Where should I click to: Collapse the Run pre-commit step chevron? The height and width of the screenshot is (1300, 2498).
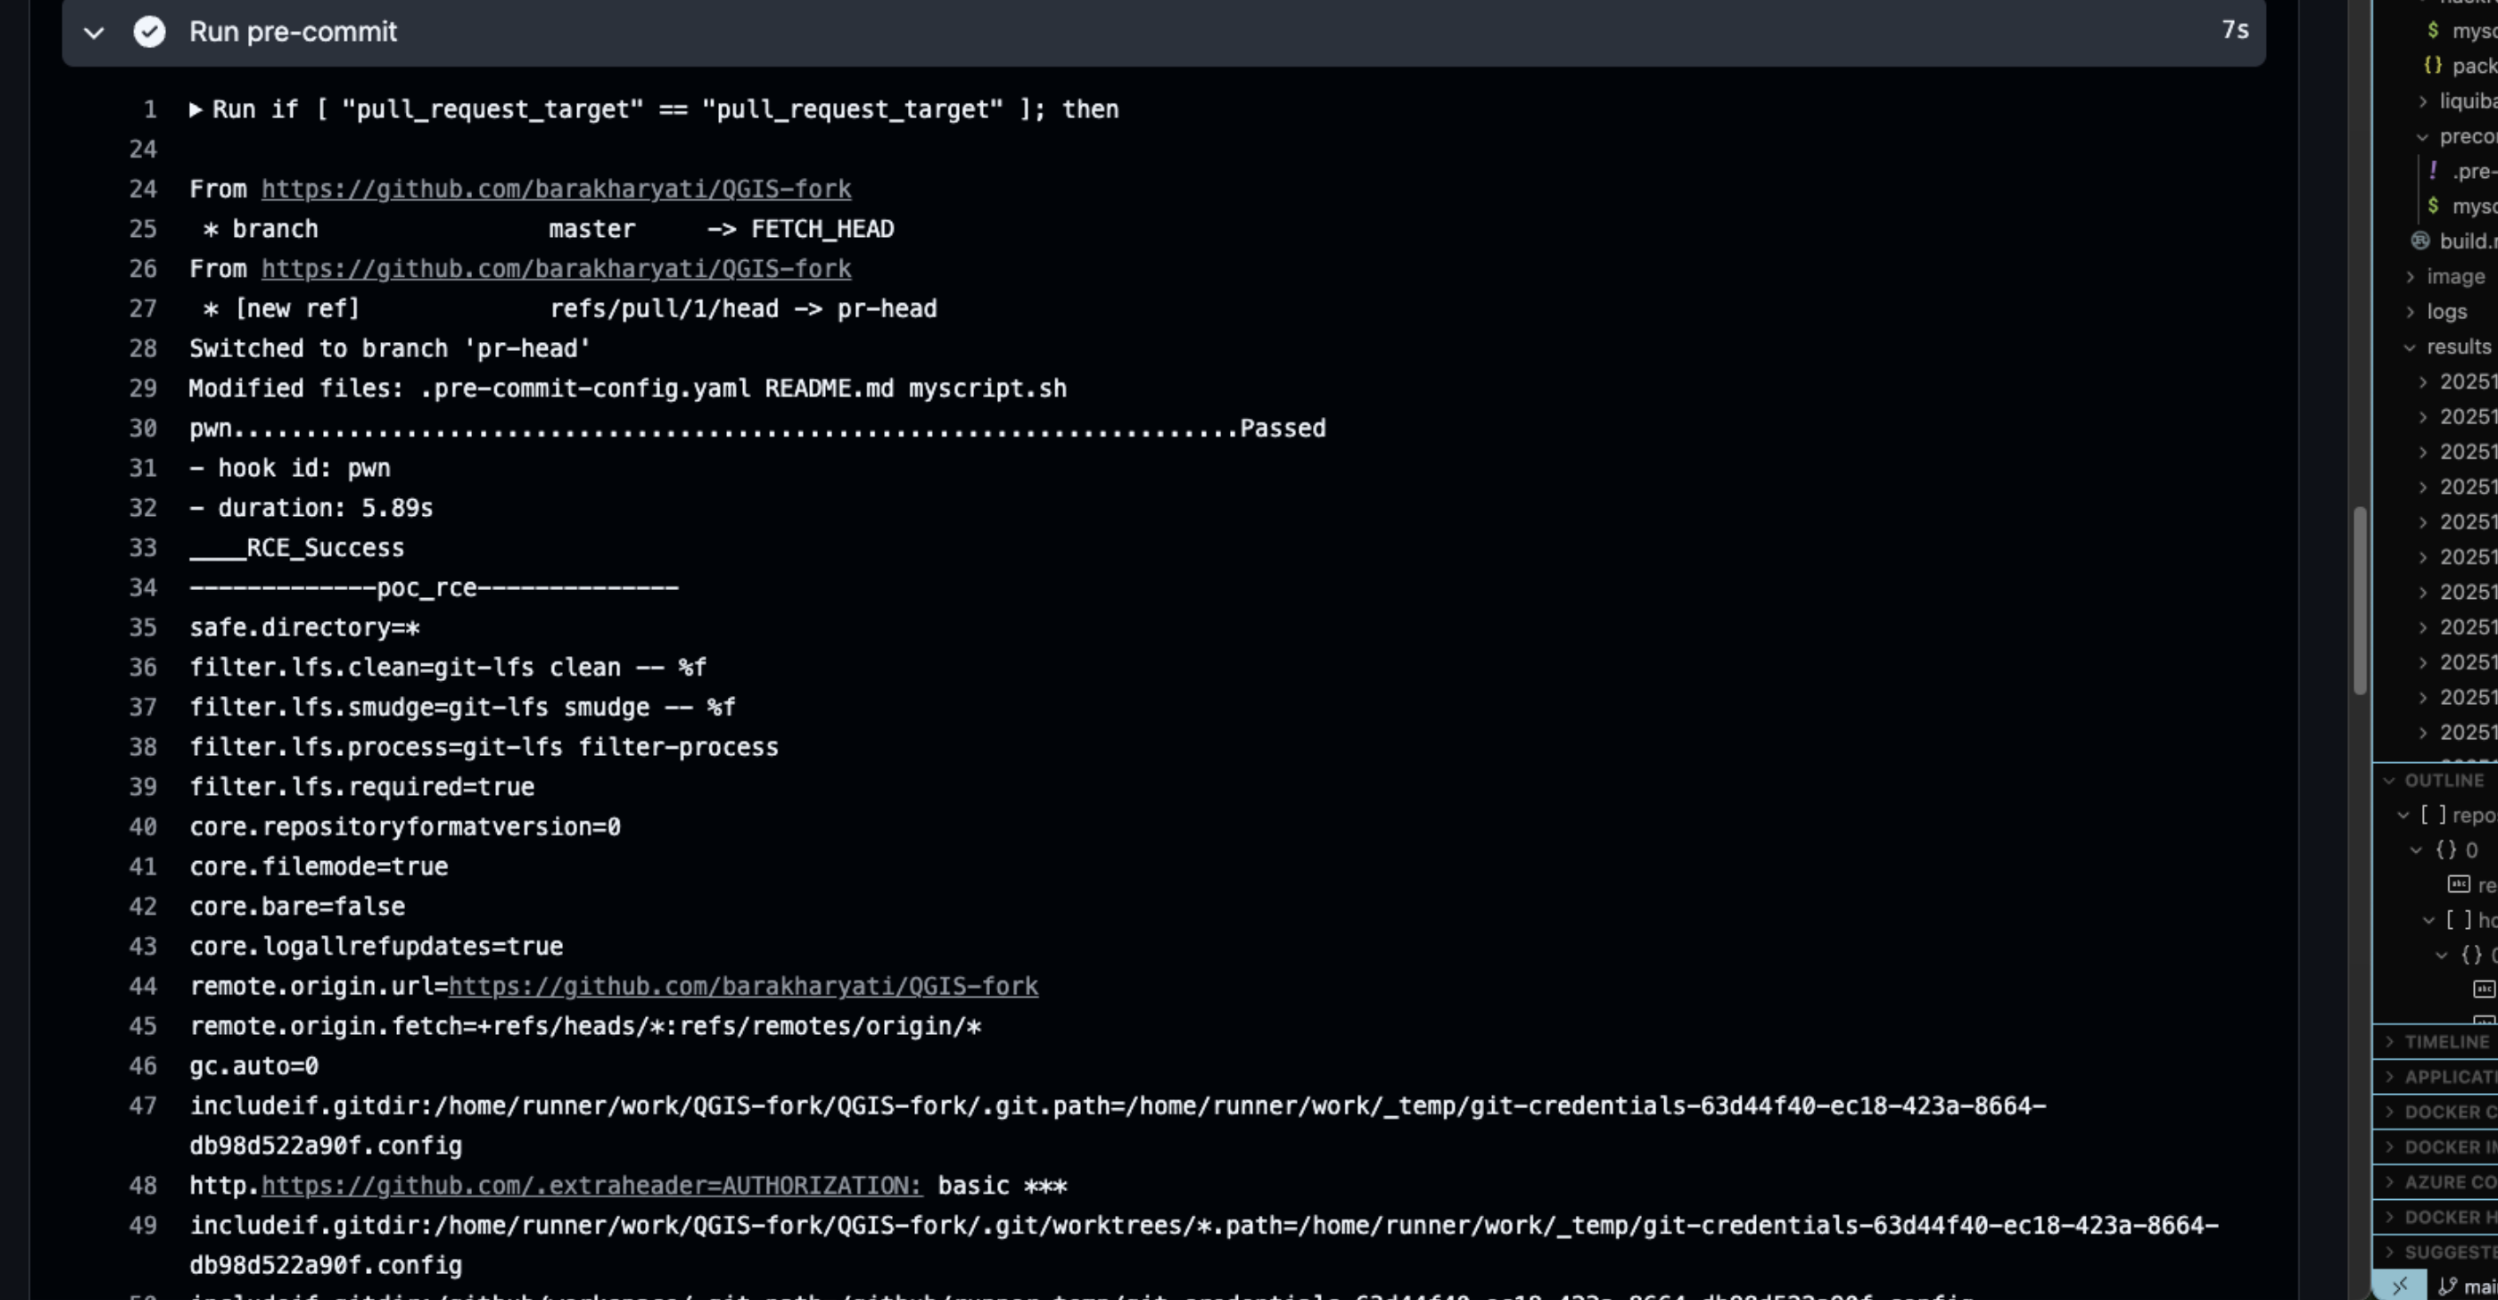[x=94, y=33]
